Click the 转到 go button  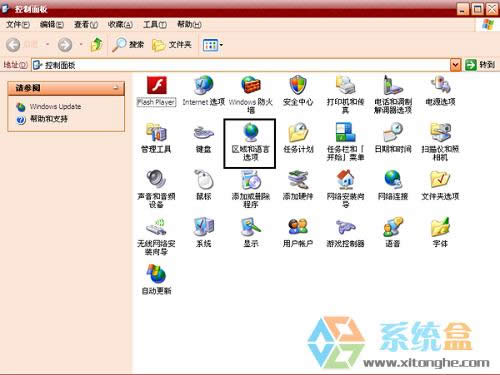click(x=480, y=65)
